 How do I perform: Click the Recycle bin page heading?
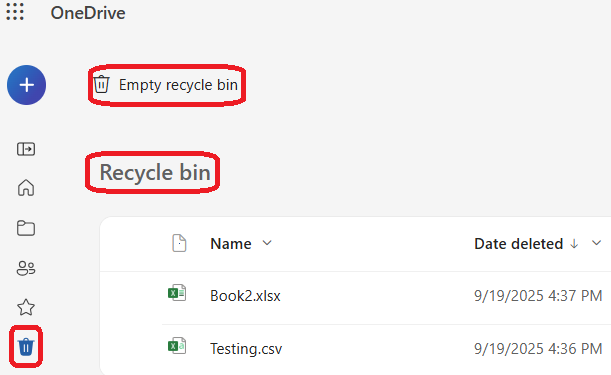[x=155, y=172]
